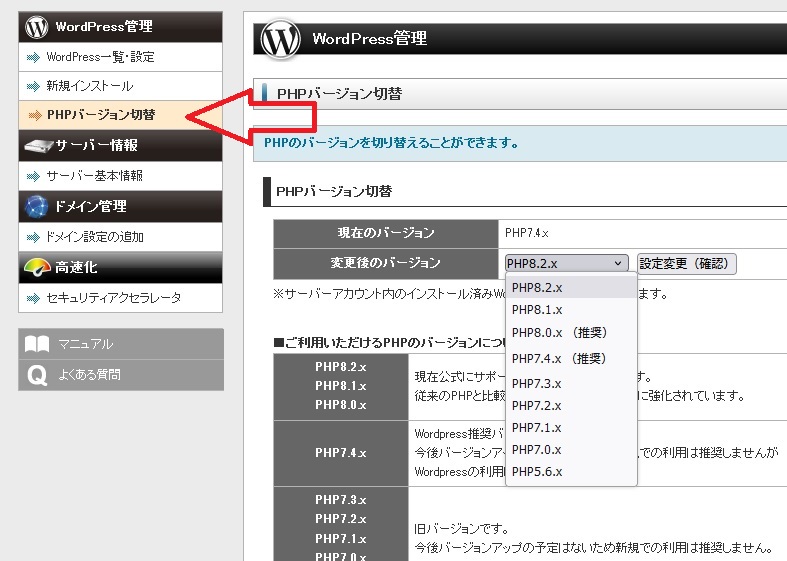Choose PHP8.2.x from the dropdown list
The height and width of the screenshot is (561, 787).
tap(571, 288)
